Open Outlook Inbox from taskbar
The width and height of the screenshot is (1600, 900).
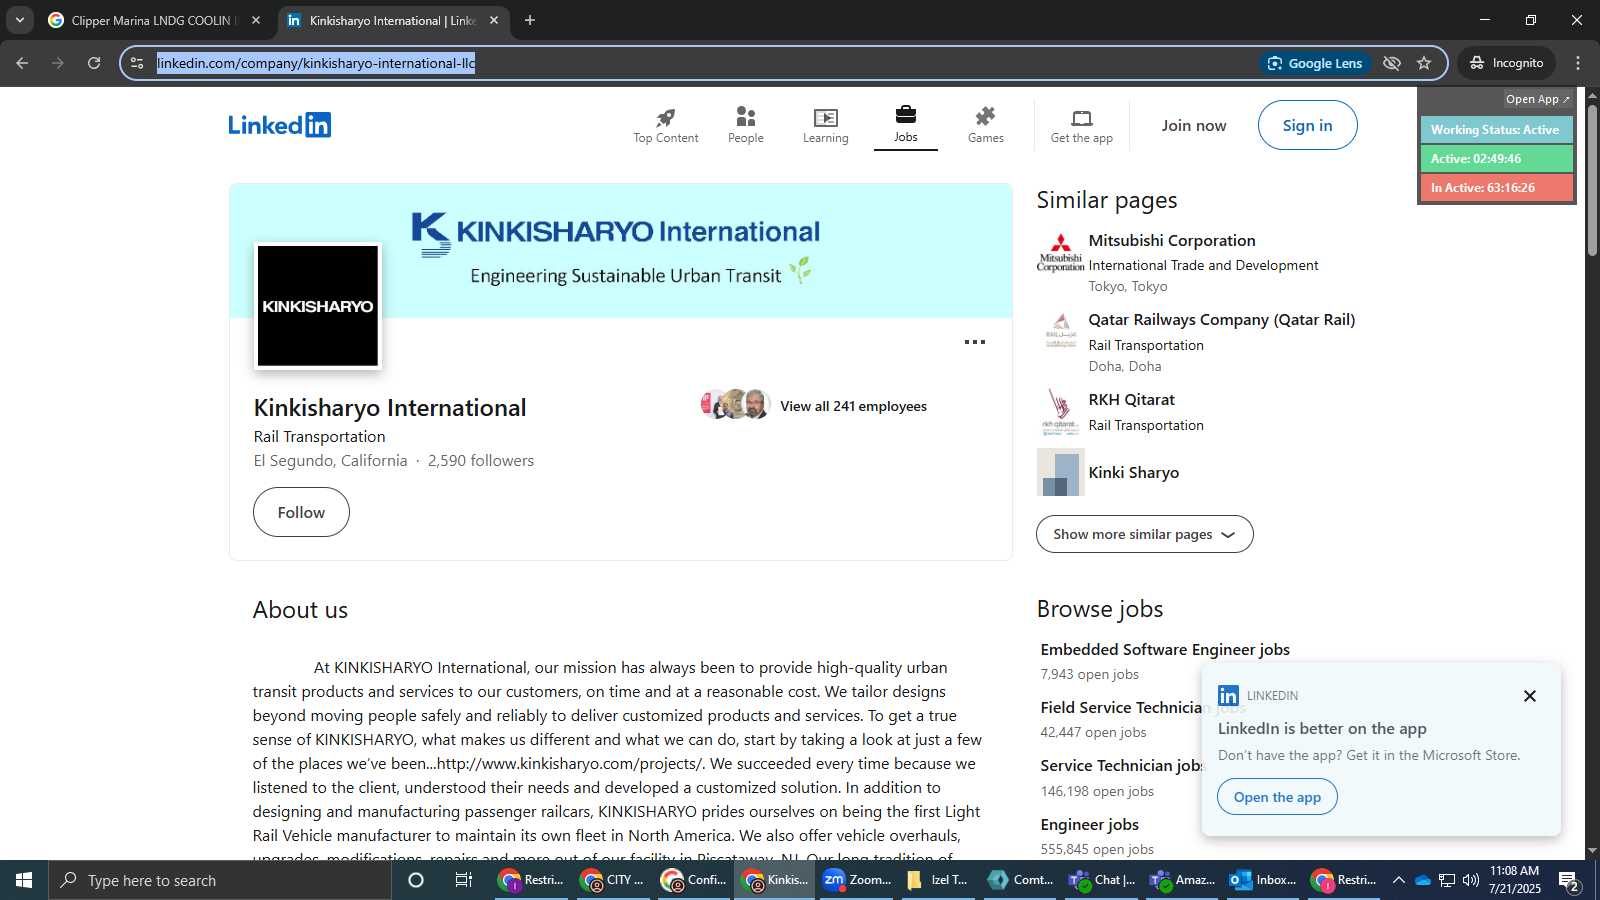tap(1263, 880)
